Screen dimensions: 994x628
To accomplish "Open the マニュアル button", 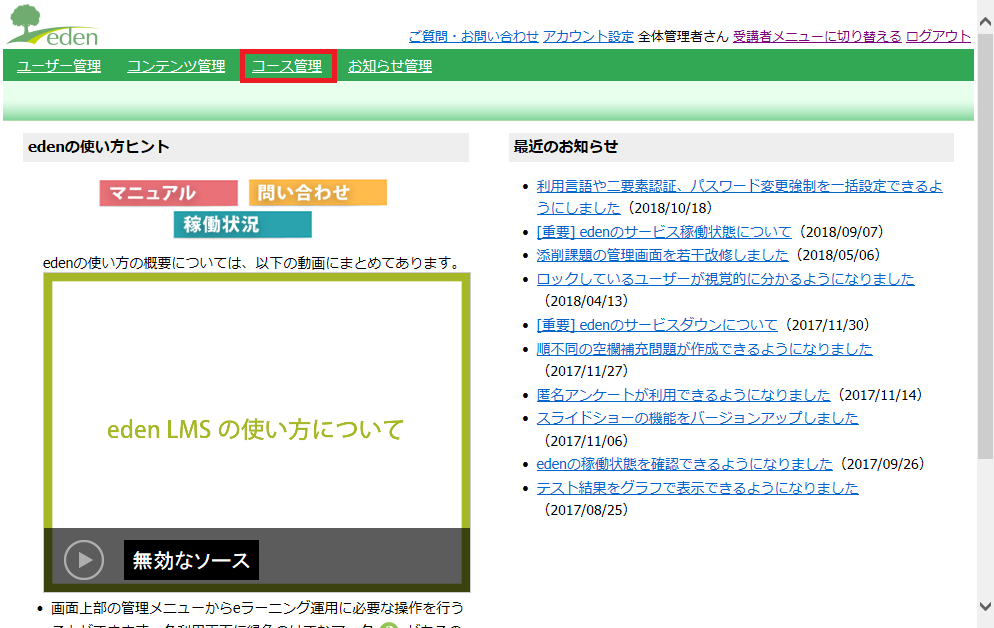I will pos(169,193).
